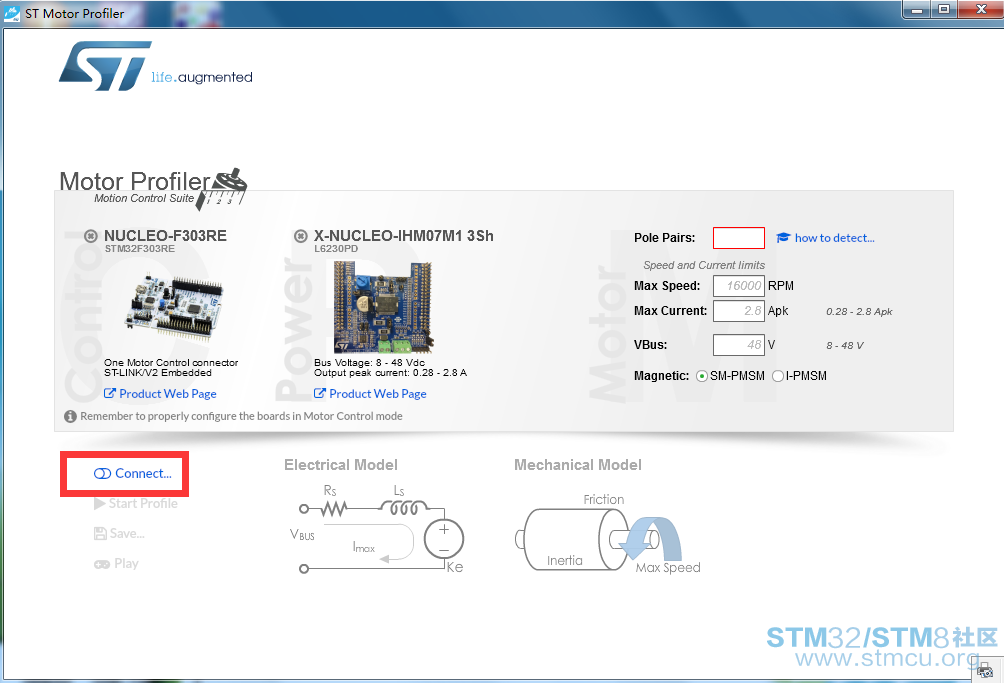Image resolution: width=1004 pixels, height=683 pixels.
Task: Click the Save button
Action: click(119, 533)
